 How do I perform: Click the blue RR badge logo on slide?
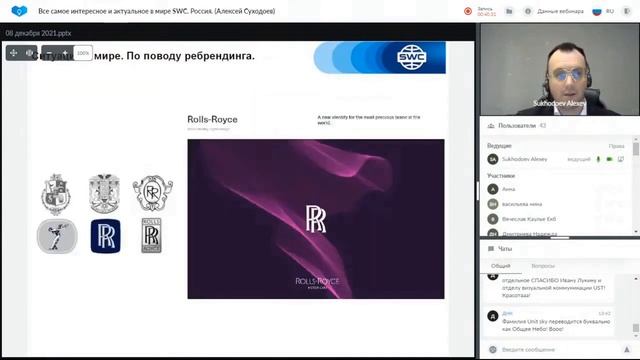[105, 236]
